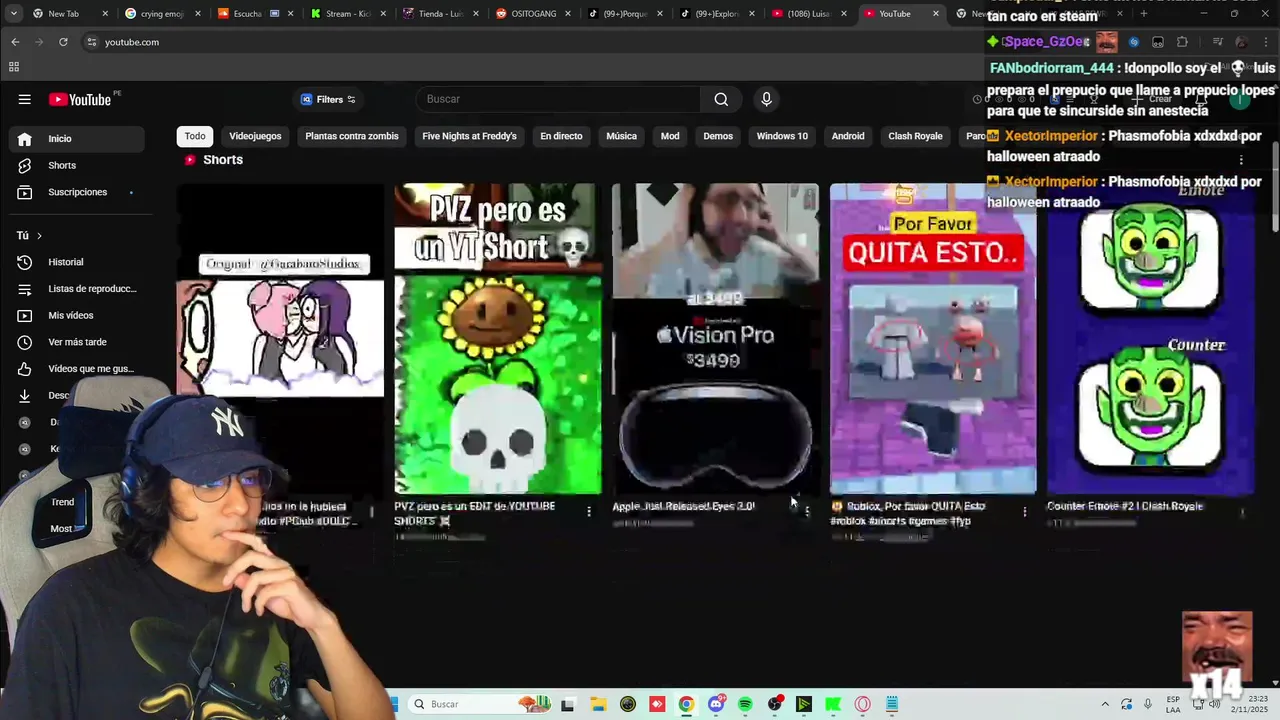Open Discord from the taskbar

[716, 704]
